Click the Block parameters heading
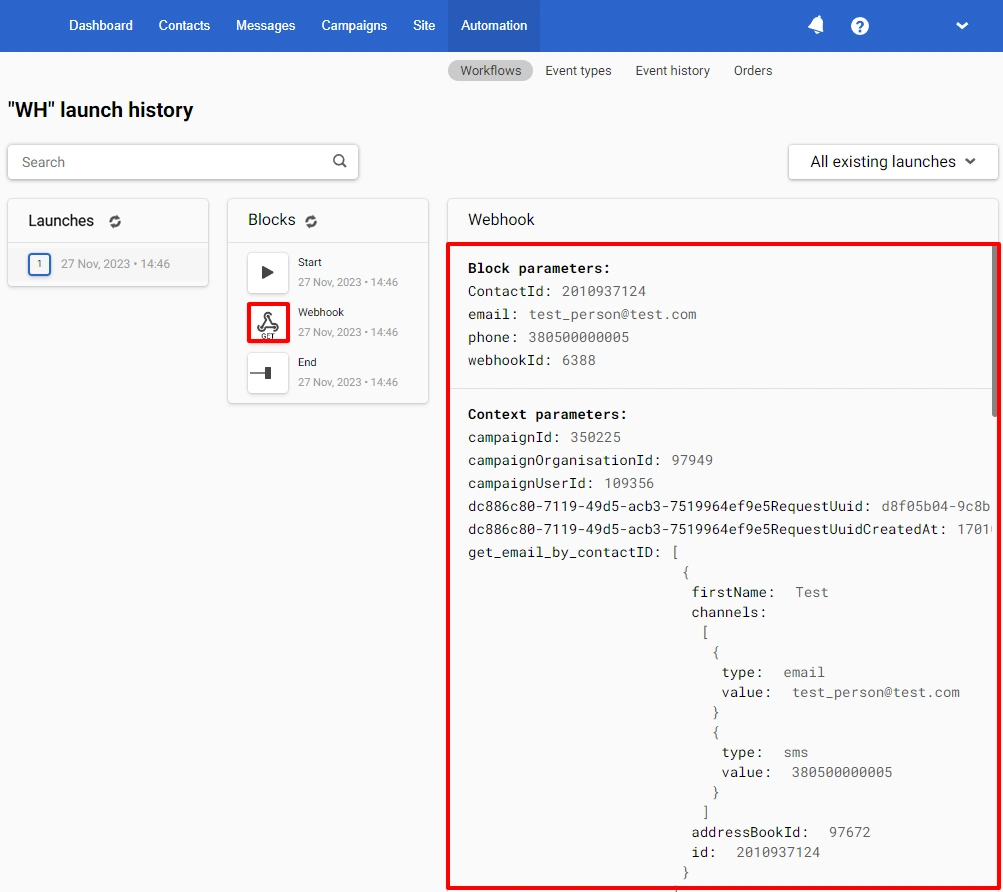The height and width of the screenshot is (892, 1003). [x=539, y=268]
